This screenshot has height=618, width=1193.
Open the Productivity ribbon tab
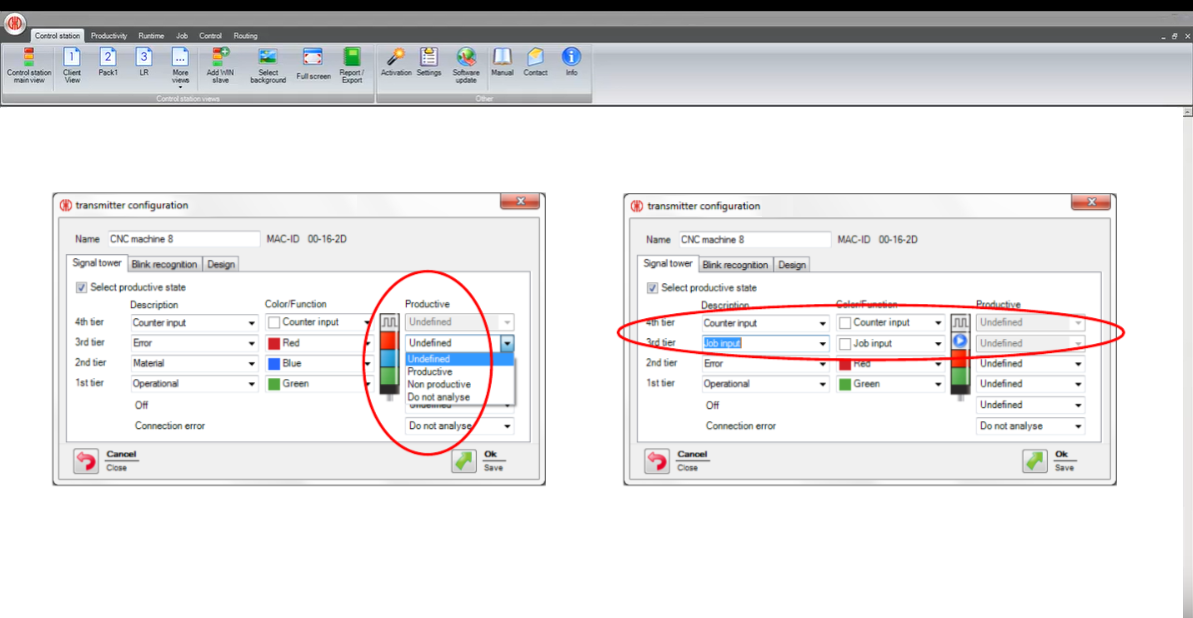coord(109,36)
